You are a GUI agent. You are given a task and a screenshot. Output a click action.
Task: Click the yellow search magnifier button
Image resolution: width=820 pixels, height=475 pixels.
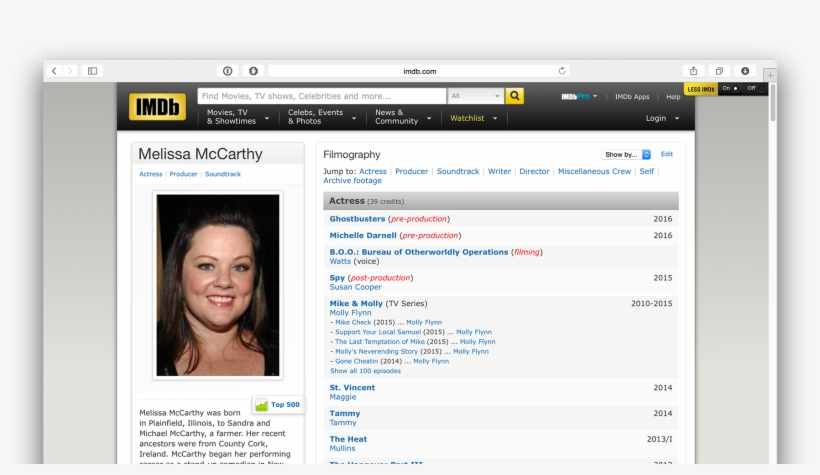click(x=515, y=96)
